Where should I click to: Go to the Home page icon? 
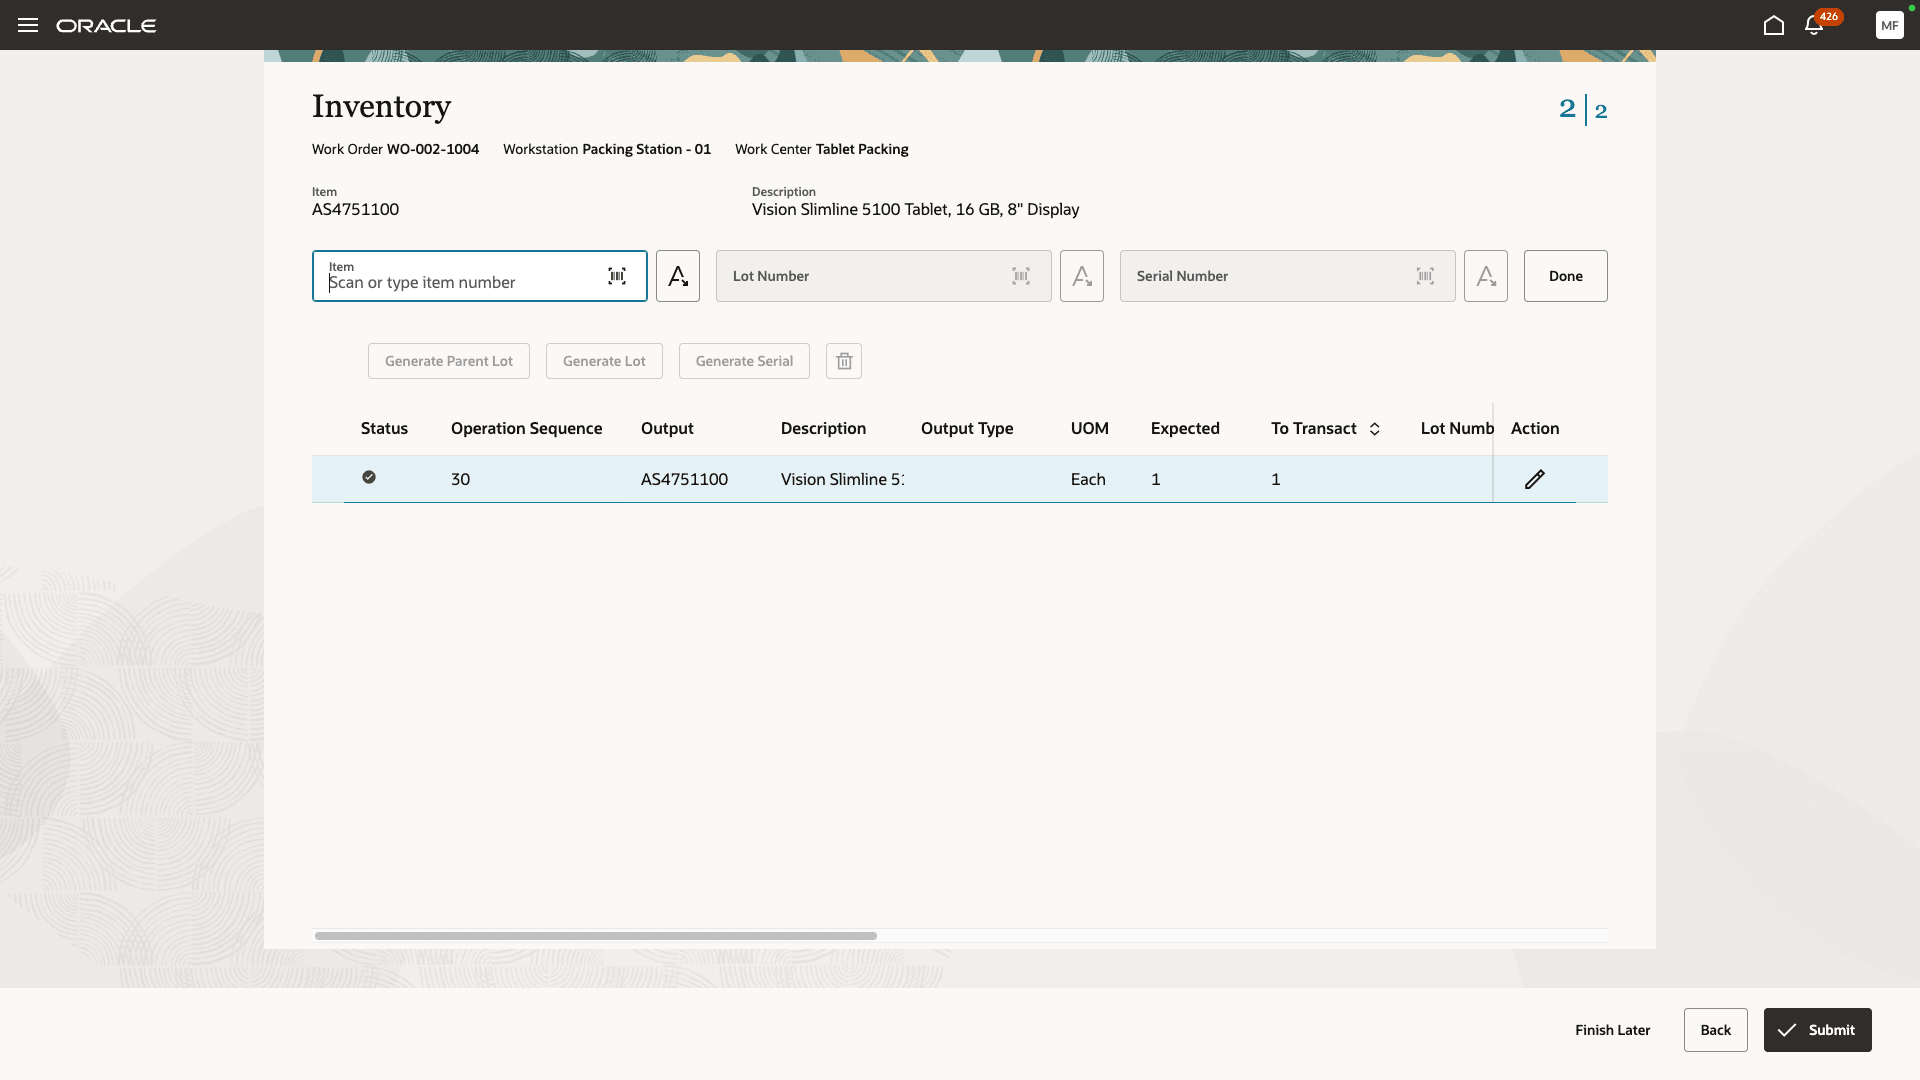point(1773,25)
